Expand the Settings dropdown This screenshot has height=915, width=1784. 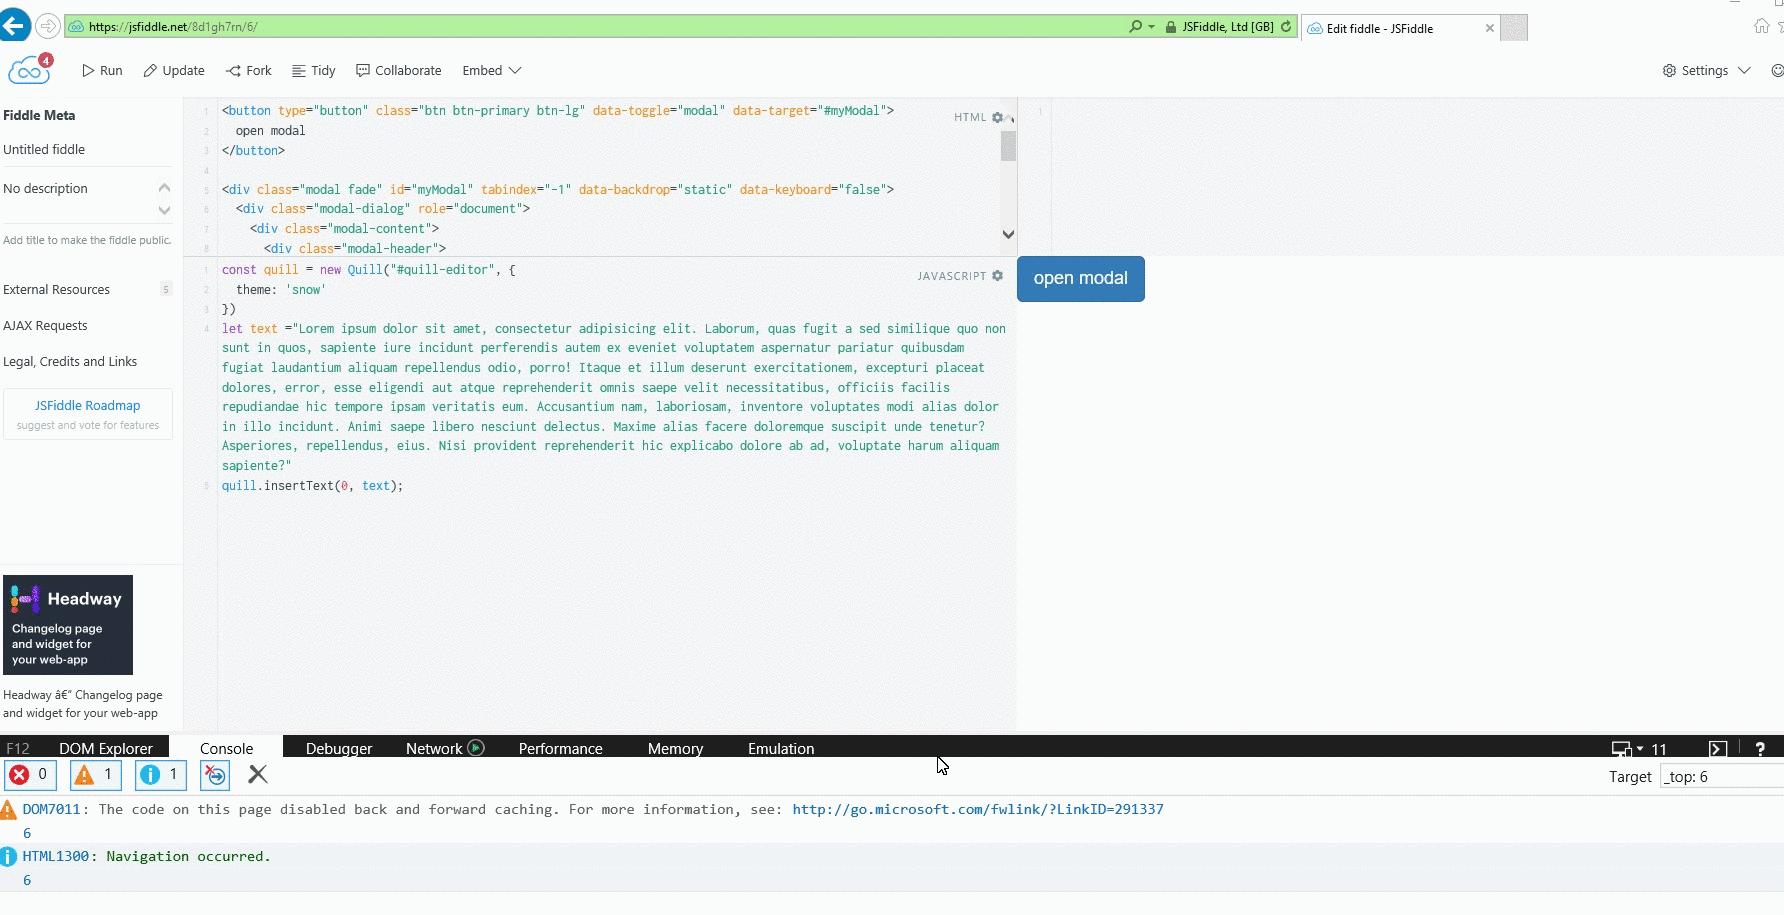(x=1705, y=70)
